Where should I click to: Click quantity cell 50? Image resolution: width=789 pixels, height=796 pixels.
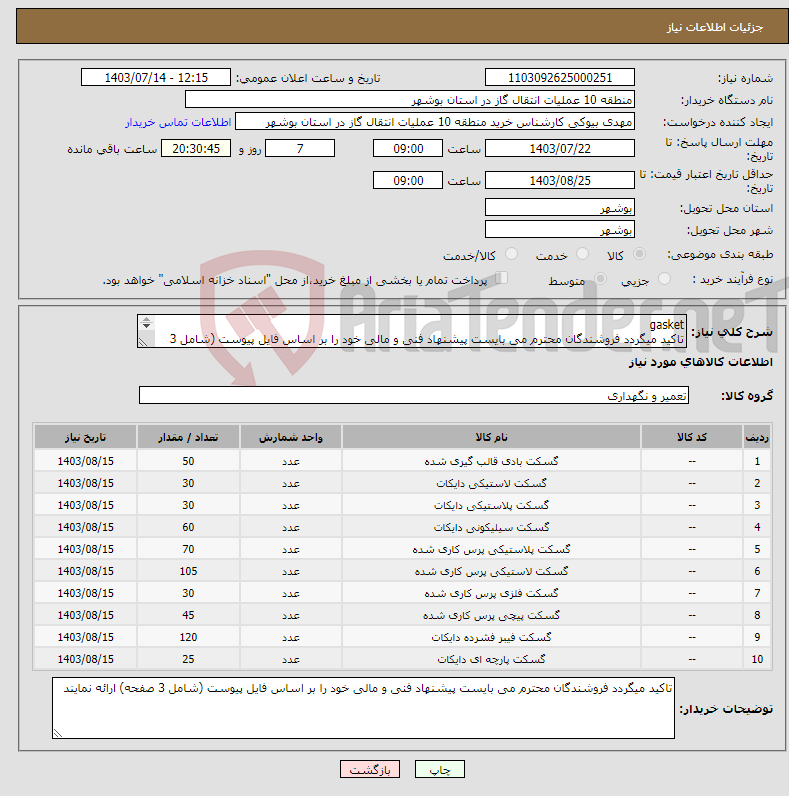point(188,461)
